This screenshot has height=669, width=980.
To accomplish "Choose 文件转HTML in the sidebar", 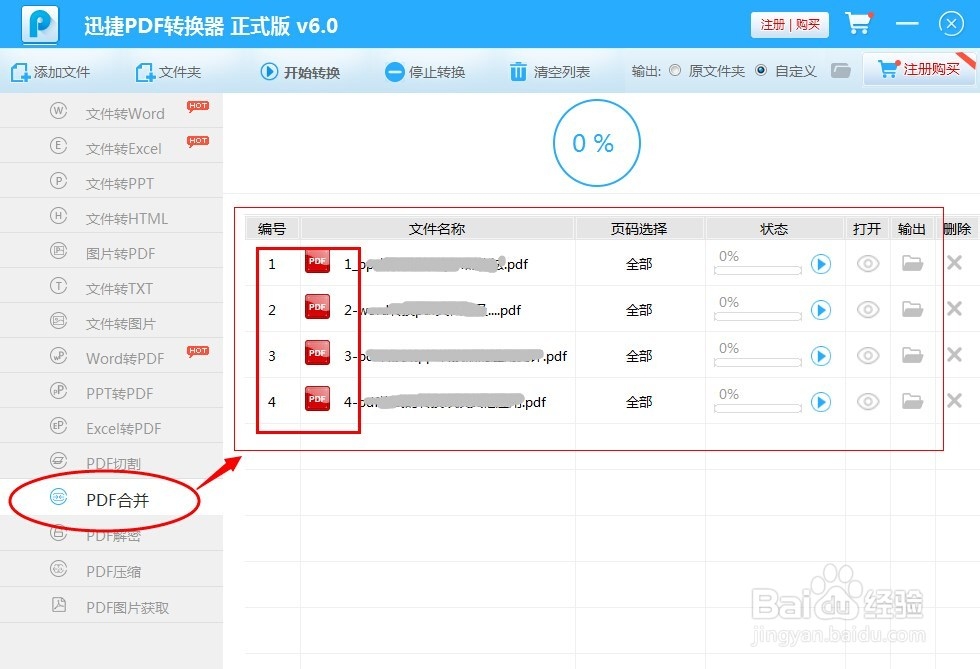I will pos(111,218).
